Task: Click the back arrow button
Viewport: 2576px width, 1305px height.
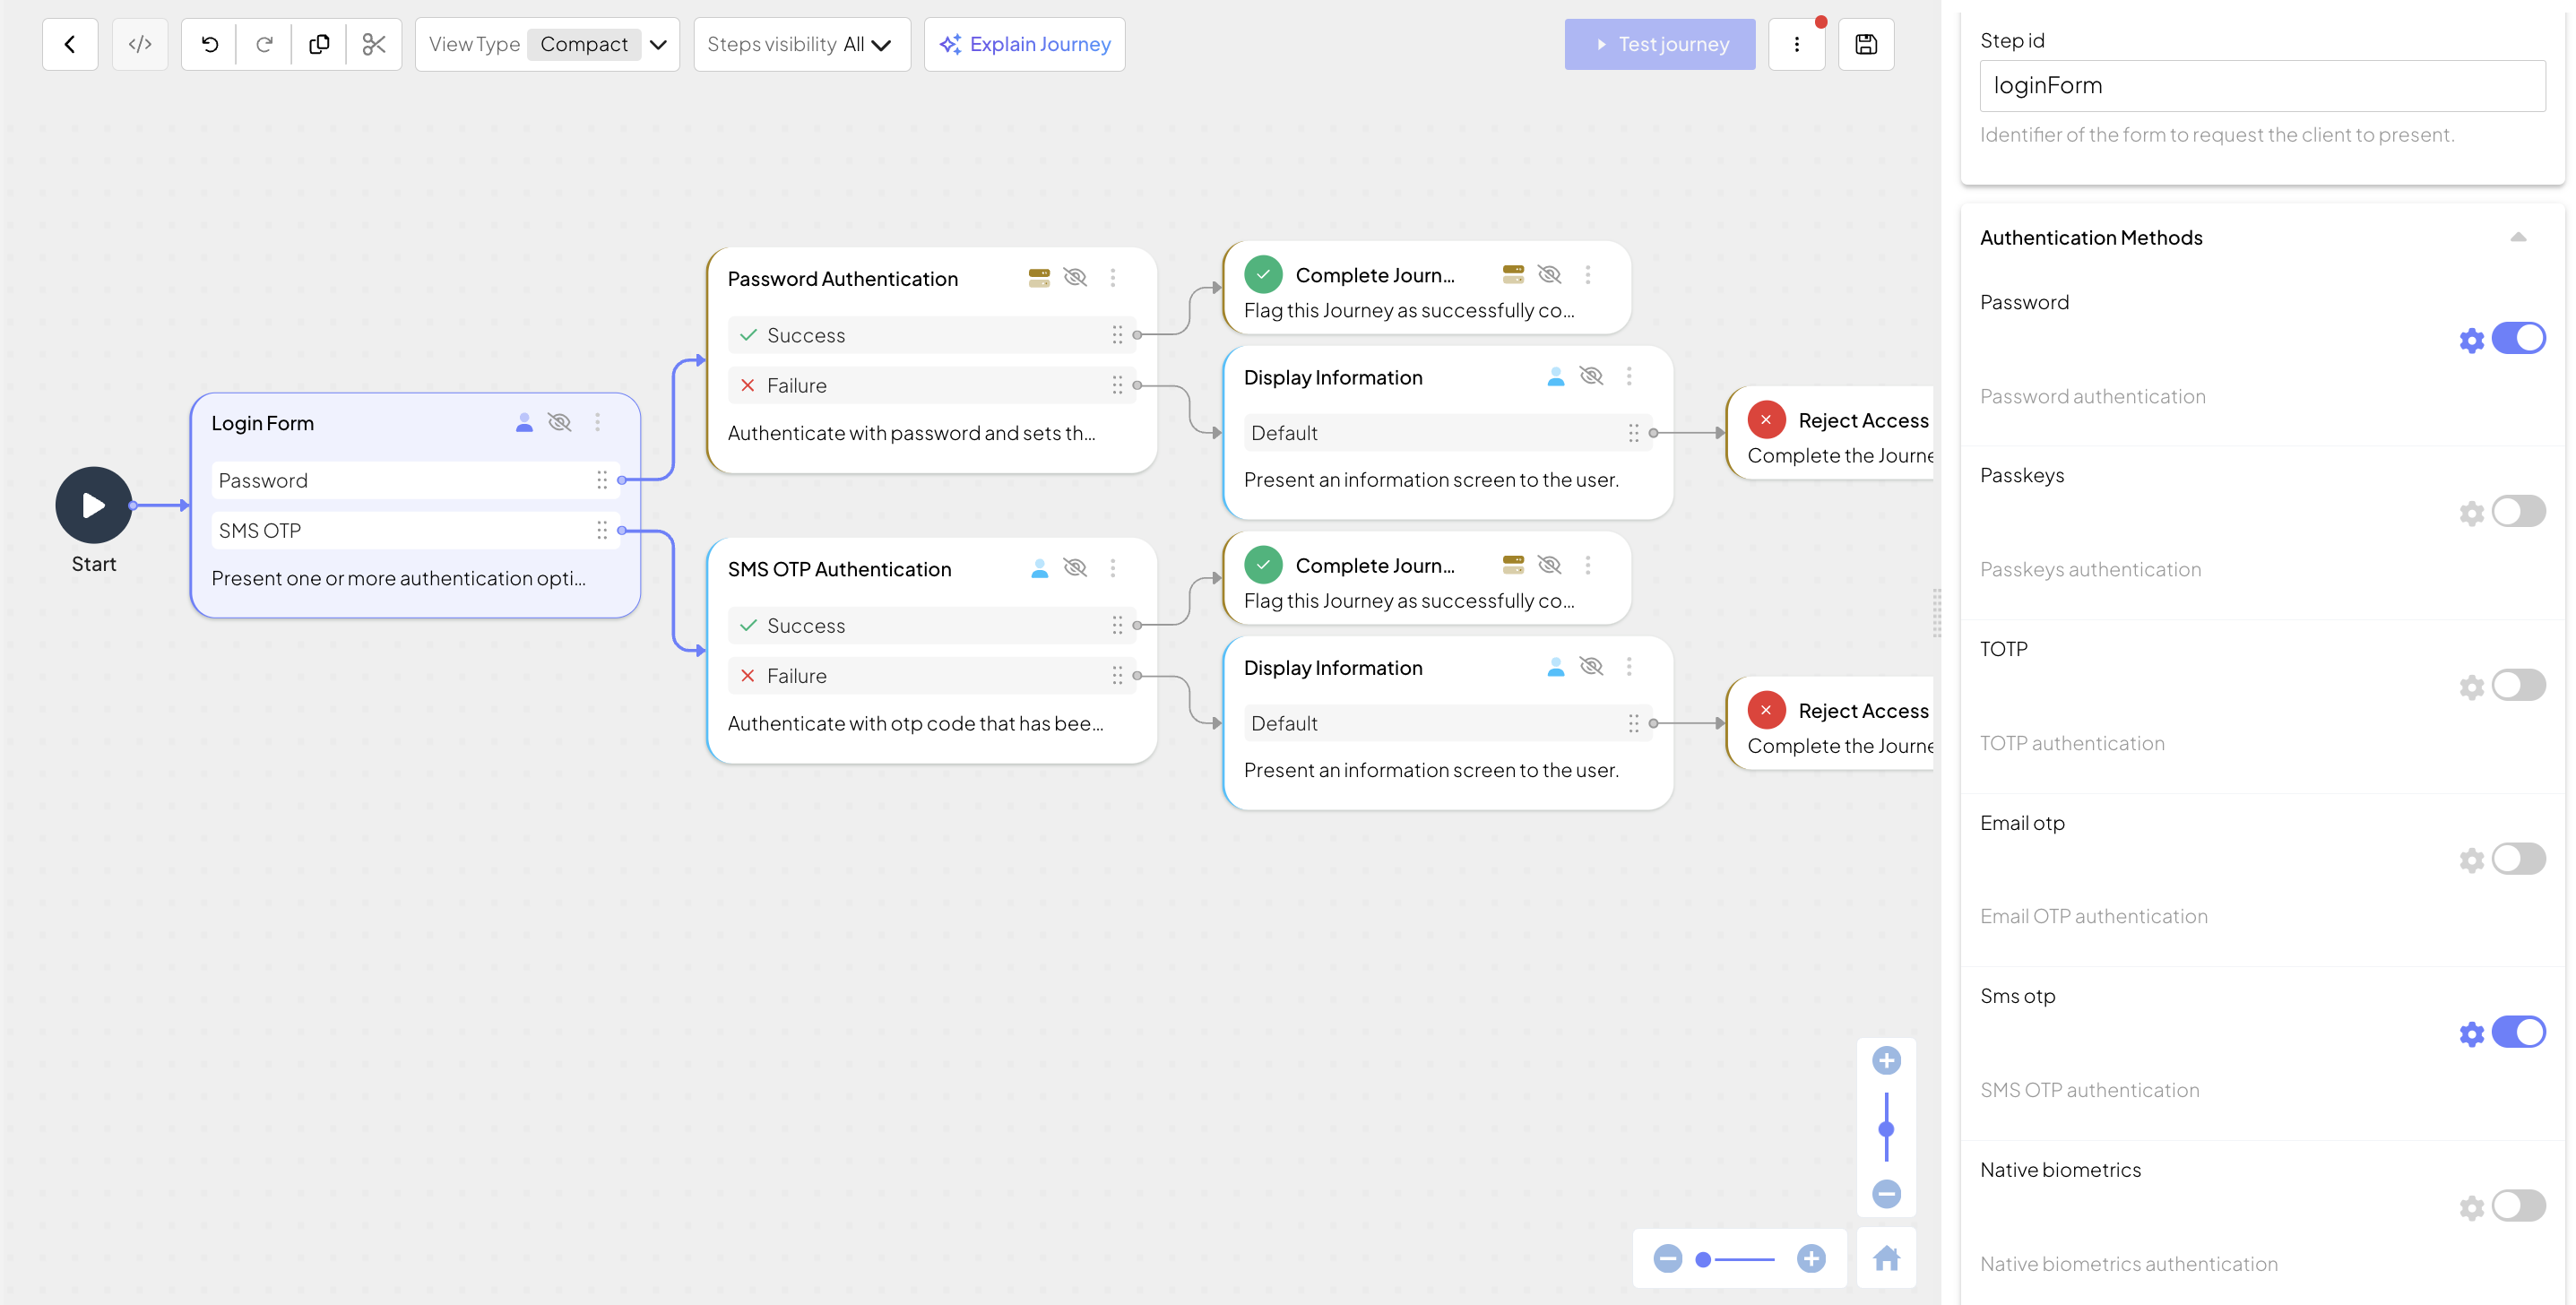Action: [70, 44]
